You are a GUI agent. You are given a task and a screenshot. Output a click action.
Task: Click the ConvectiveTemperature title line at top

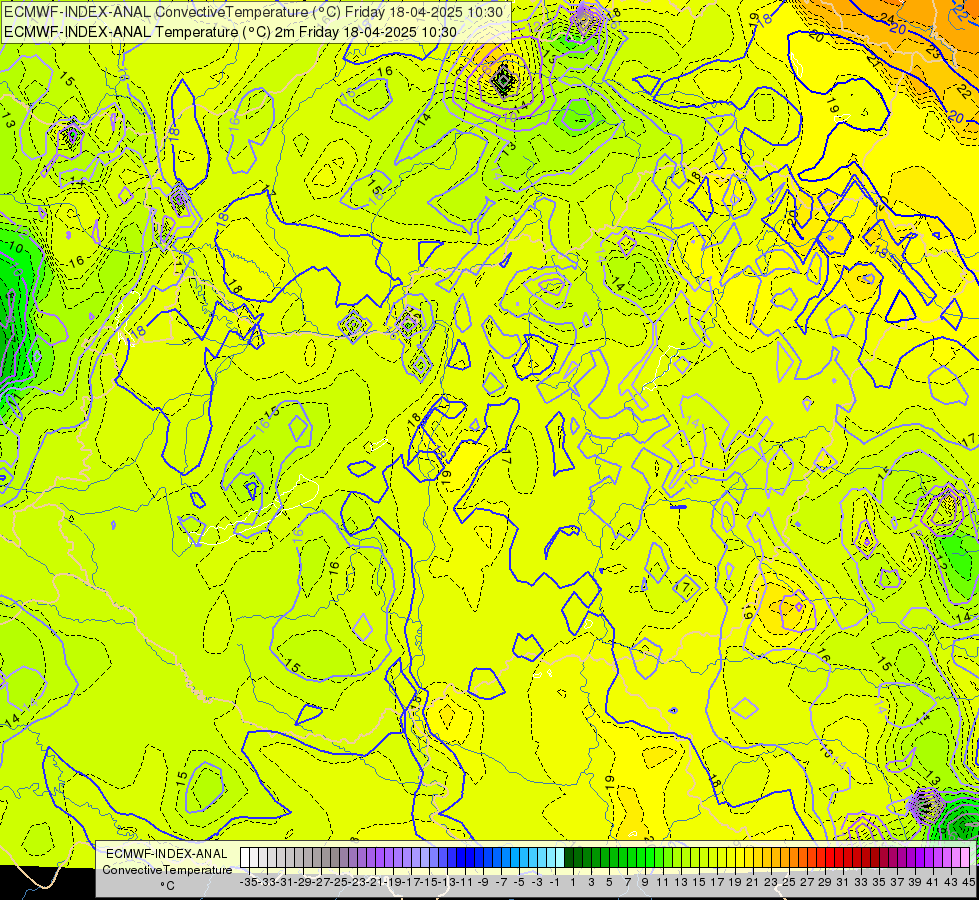click(x=253, y=12)
